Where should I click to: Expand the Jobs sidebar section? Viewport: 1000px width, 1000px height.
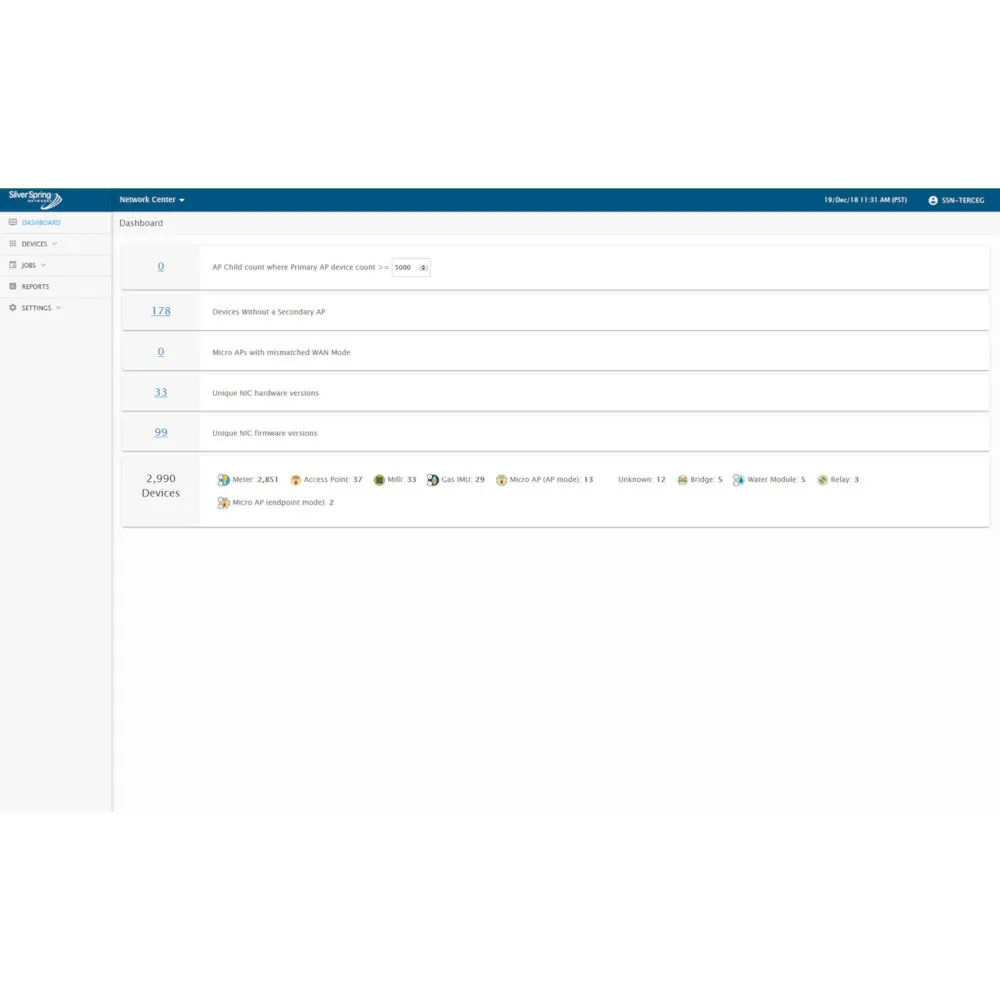pyautogui.click(x=28, y=264)
